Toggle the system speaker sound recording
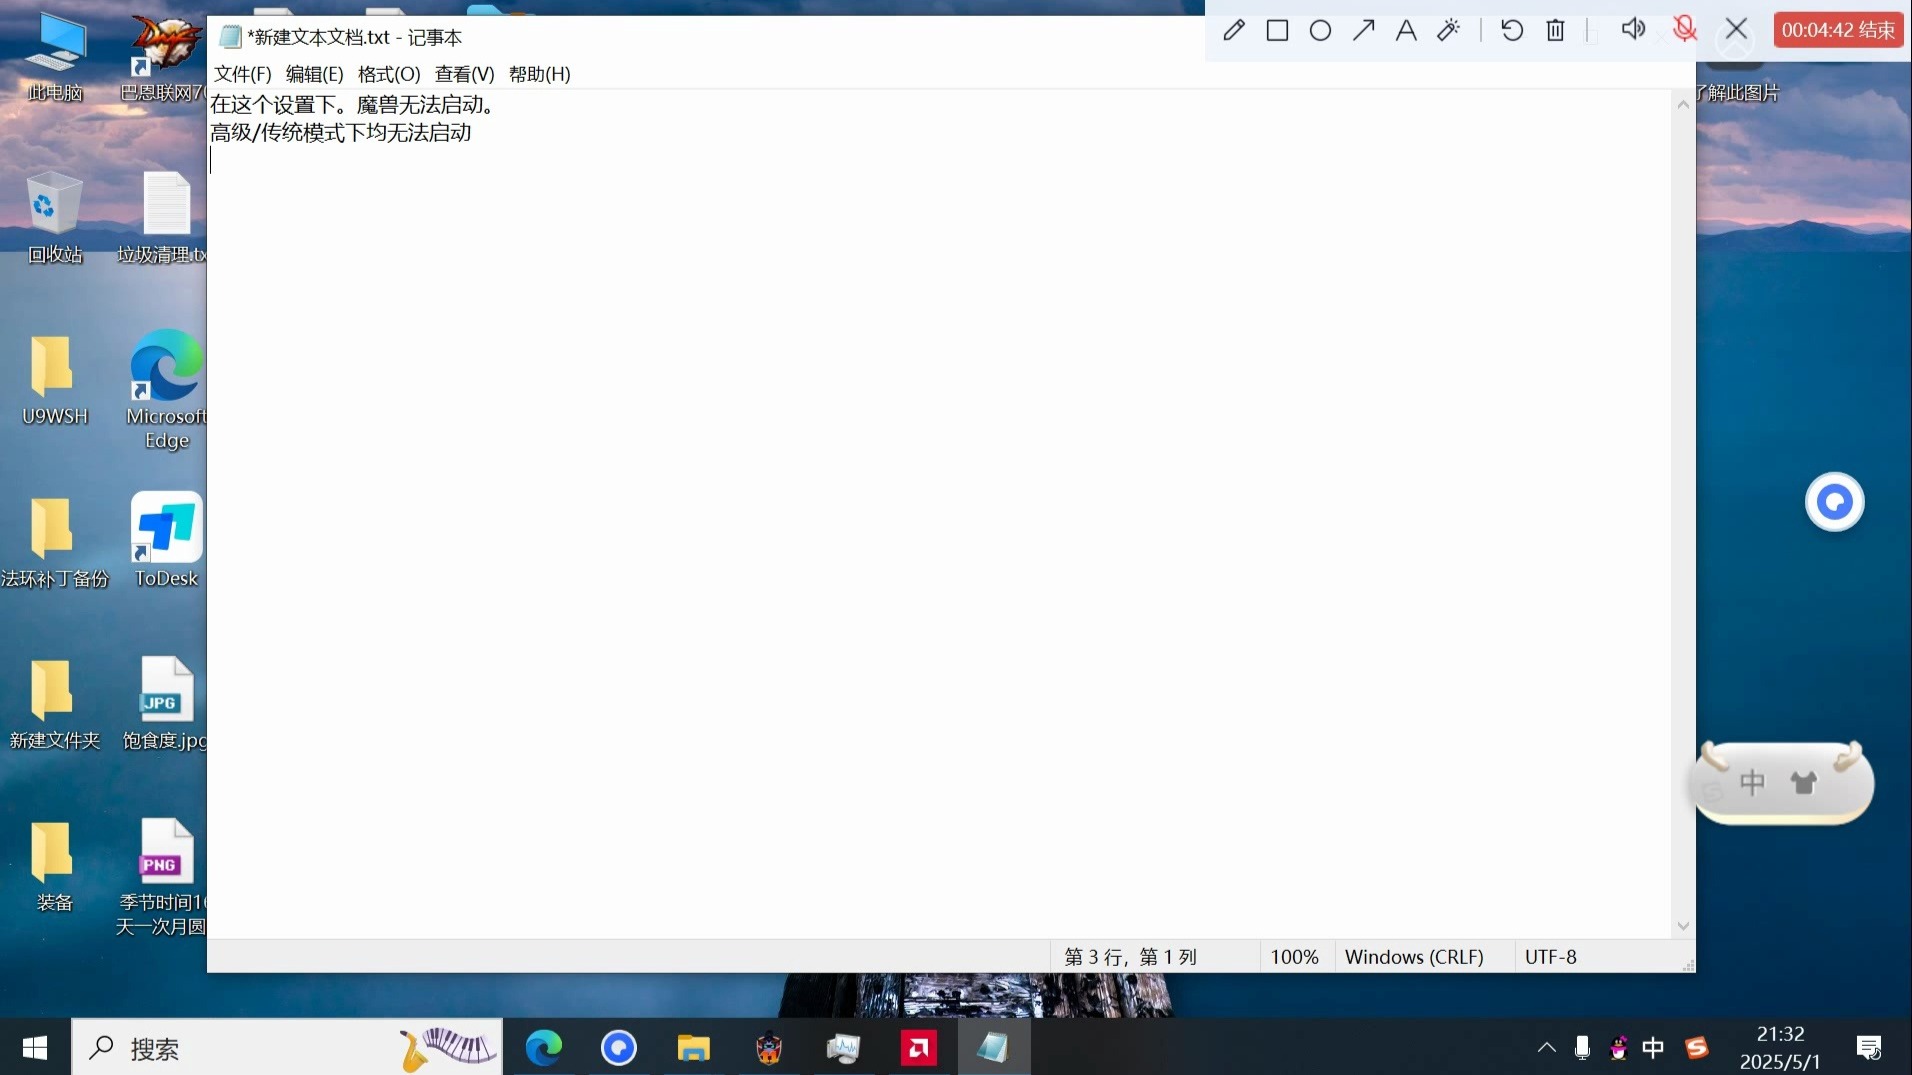This screenshot has height=1075, width=1912. coord(1633,29)
